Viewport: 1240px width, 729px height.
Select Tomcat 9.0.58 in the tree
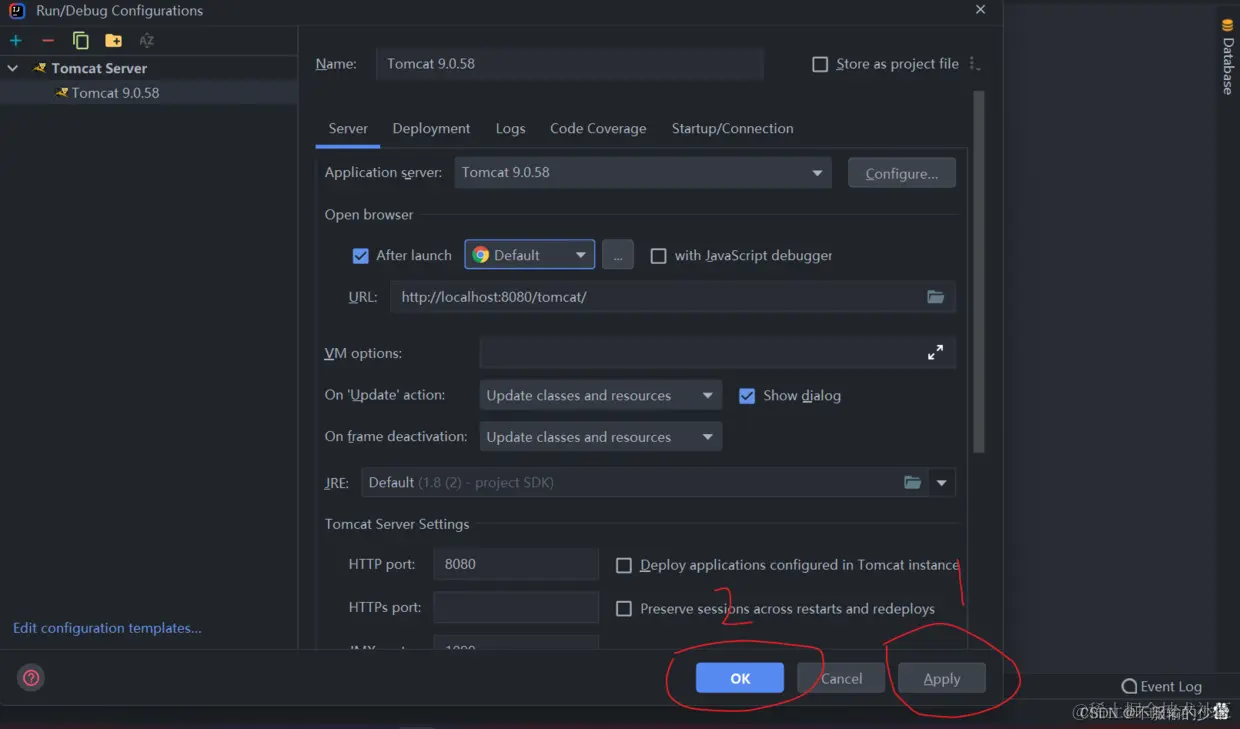point(115,92)
